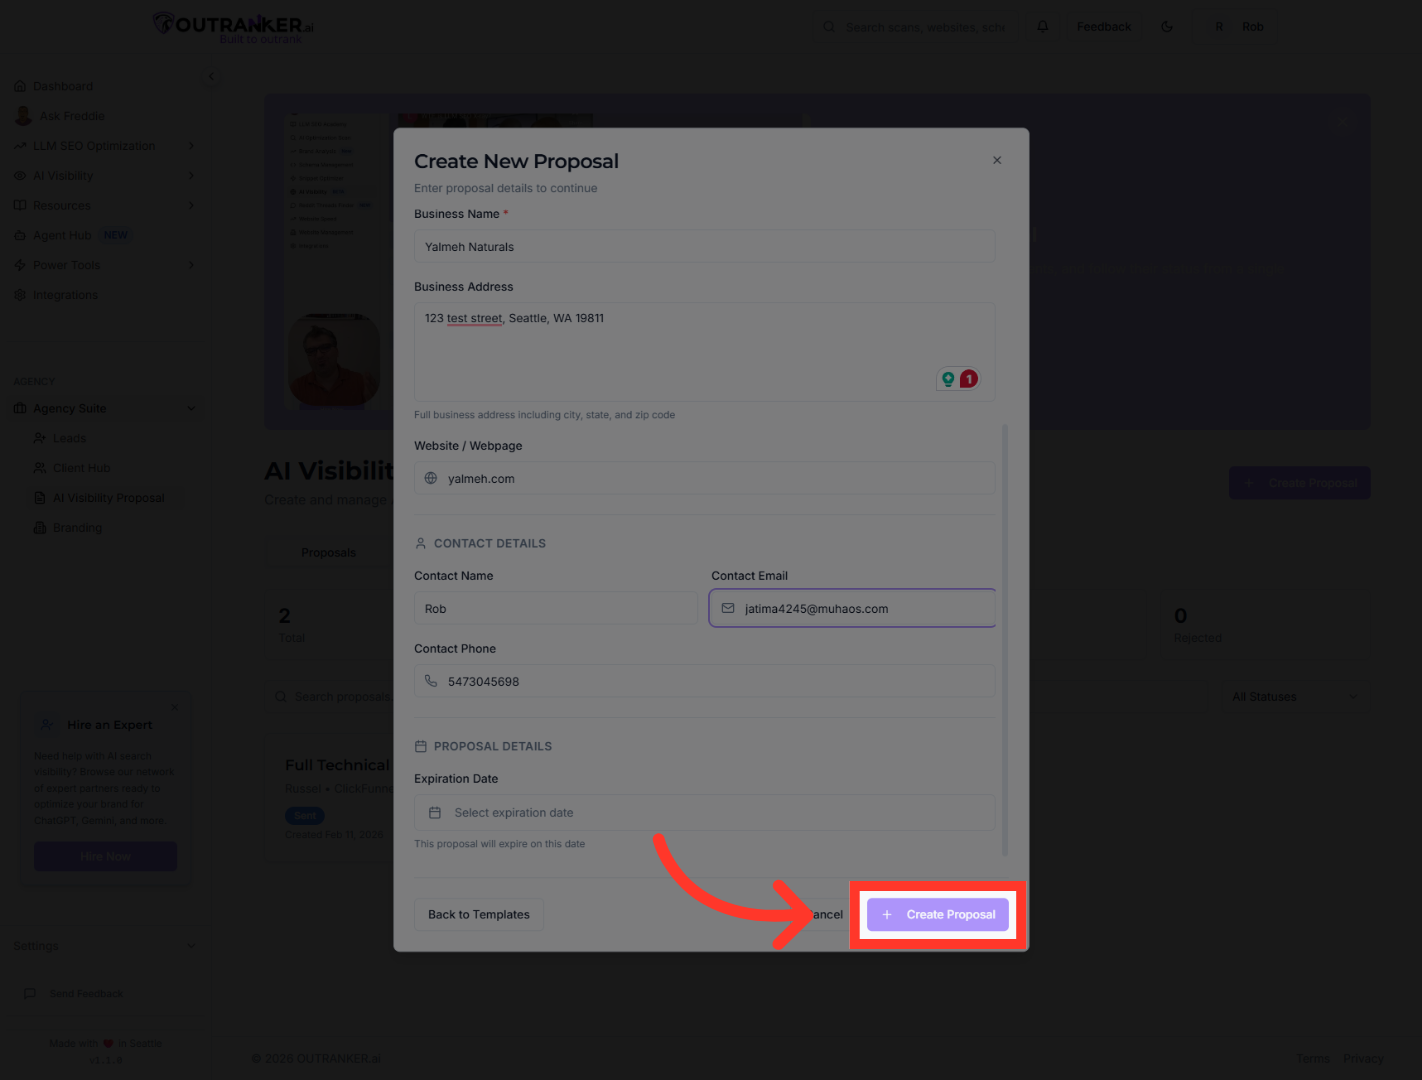Open the Rob user account menu

1238,27
